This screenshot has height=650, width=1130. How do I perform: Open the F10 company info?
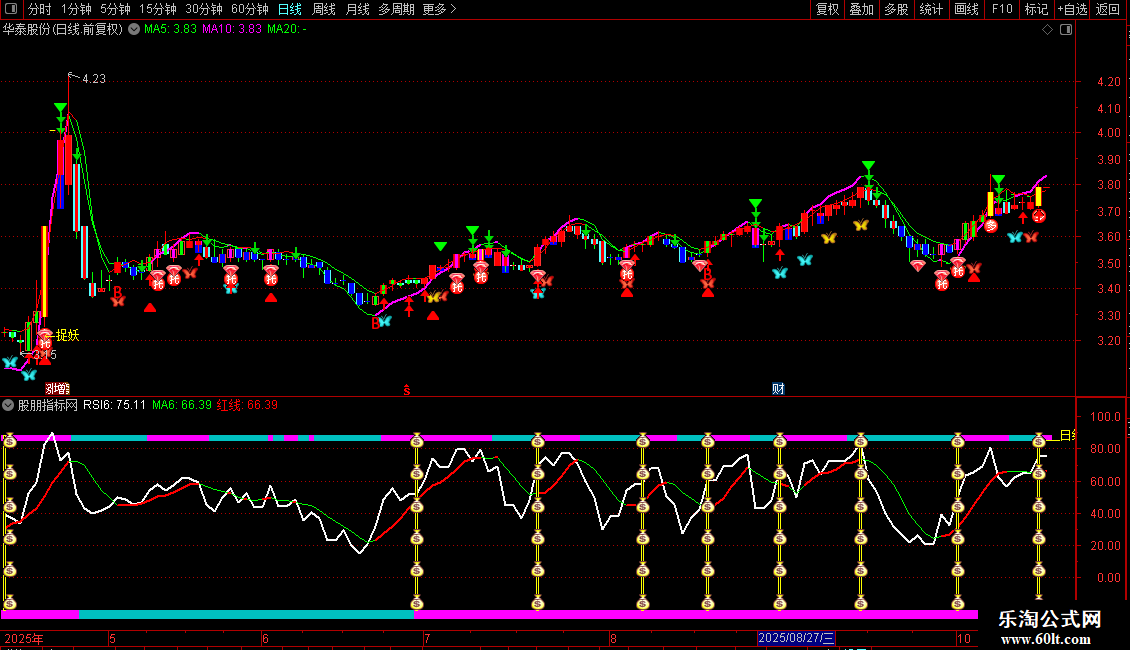[1002, 9]
